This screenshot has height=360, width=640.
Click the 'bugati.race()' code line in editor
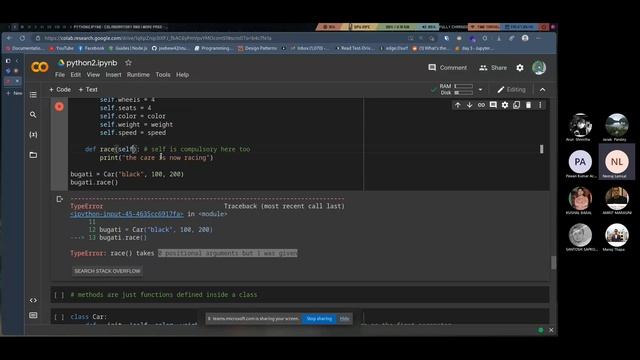94,182
